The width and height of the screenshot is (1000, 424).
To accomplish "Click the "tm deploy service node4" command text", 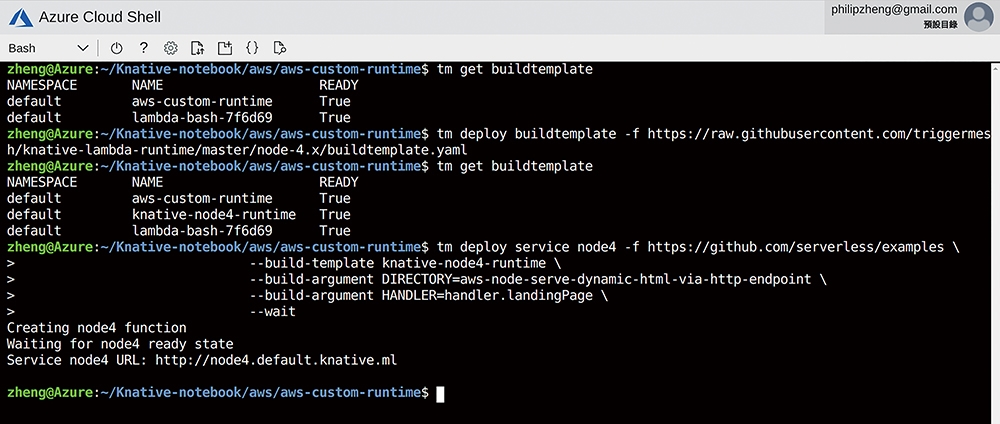I will 527,247.
